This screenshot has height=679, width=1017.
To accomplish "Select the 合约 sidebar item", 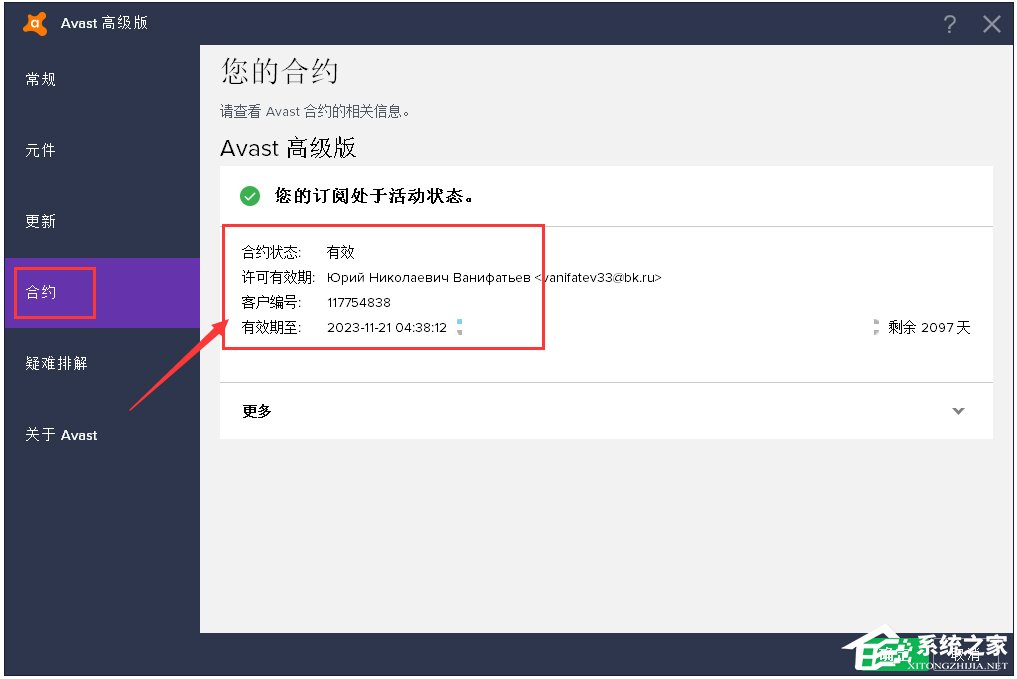I will click(x=102, y=292).
